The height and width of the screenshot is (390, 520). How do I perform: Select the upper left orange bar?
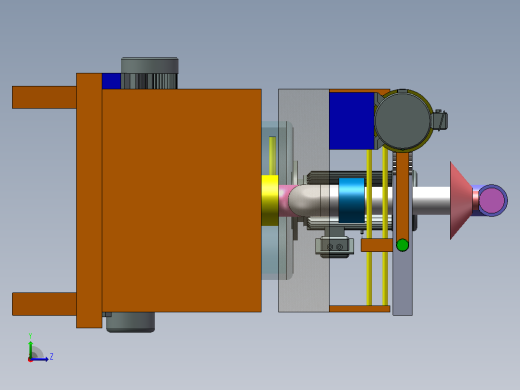click(x=44, y=97)
